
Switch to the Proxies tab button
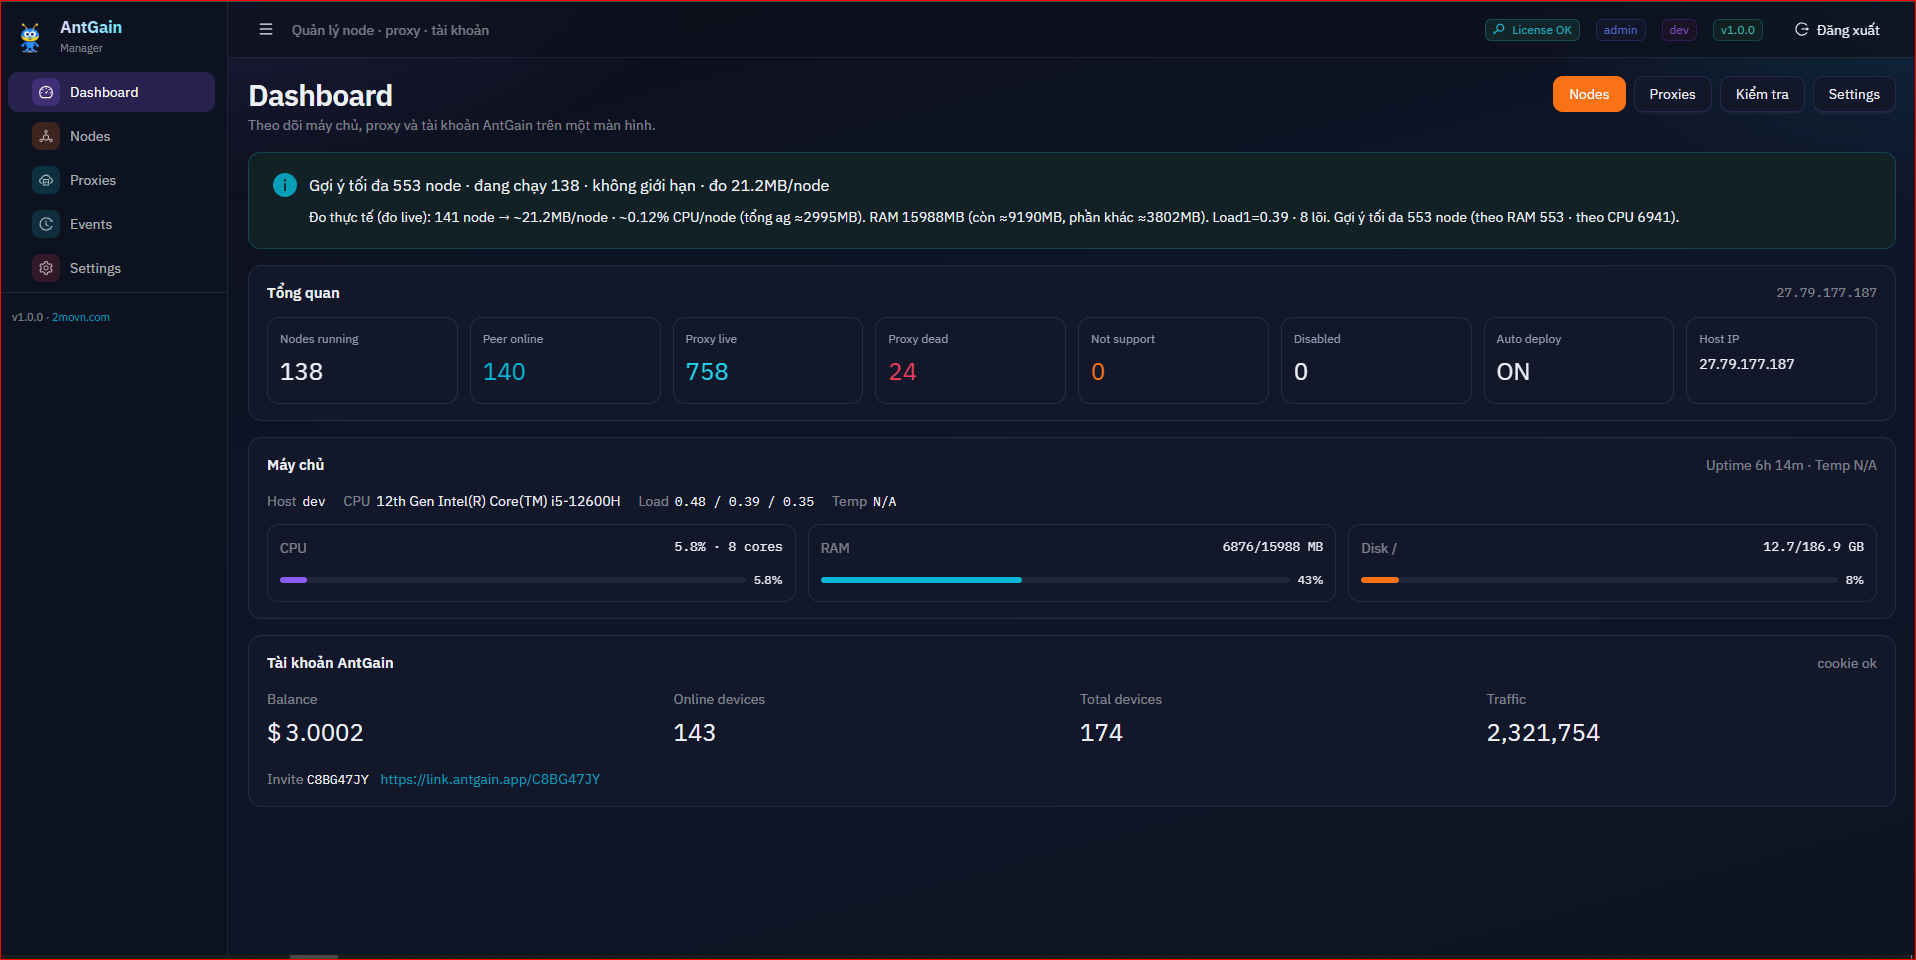tap(1672, 94)
